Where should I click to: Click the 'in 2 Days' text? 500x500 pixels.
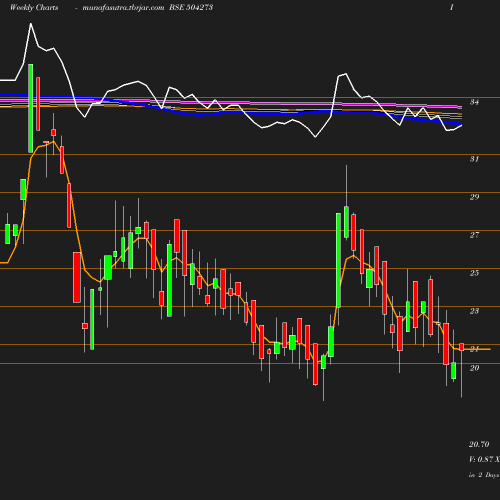(x=484, y=475)
